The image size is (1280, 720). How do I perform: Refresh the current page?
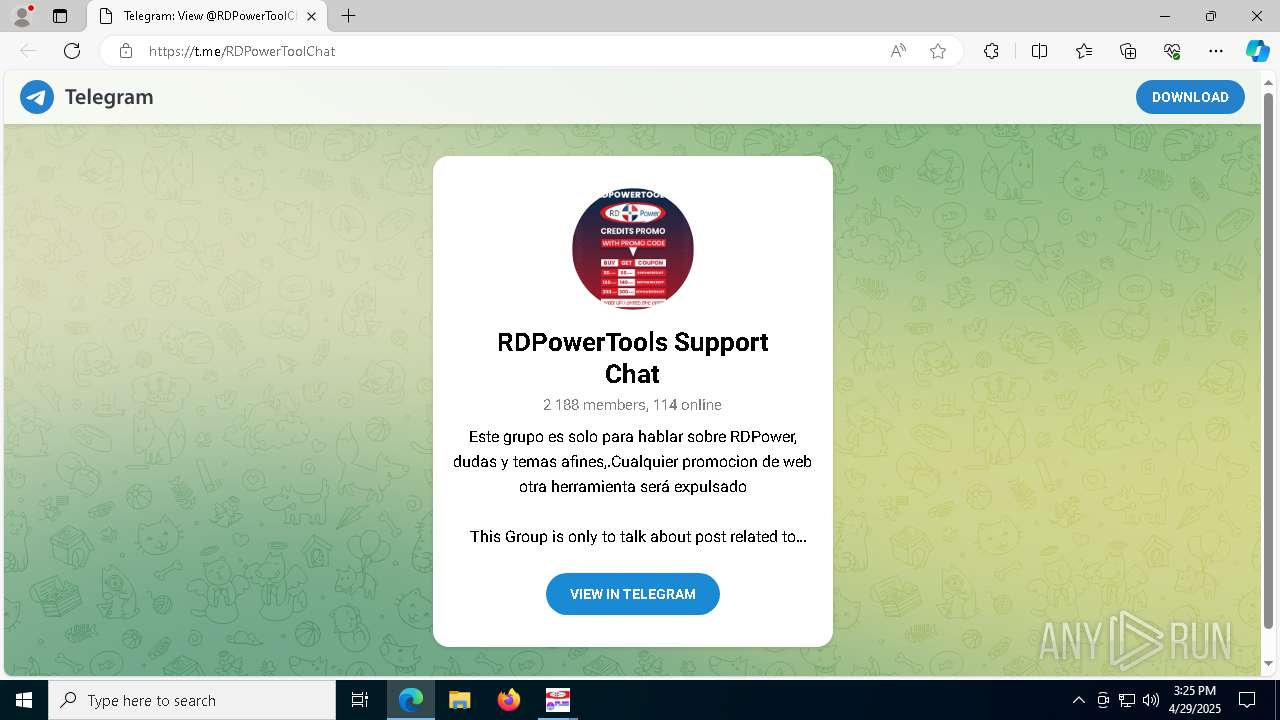72,51
